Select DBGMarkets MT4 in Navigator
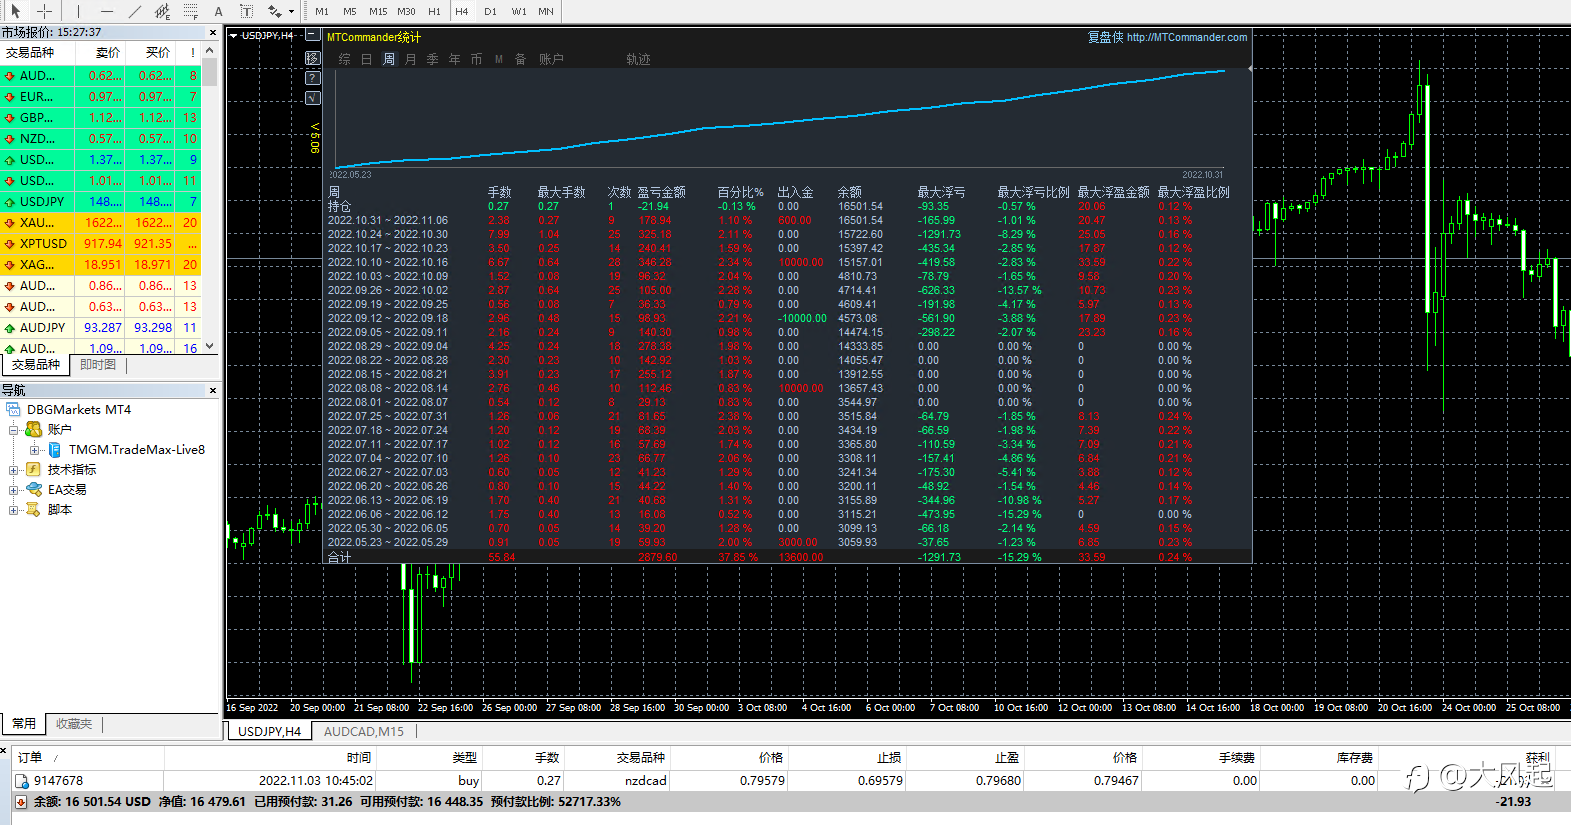 tap(78, 410)
